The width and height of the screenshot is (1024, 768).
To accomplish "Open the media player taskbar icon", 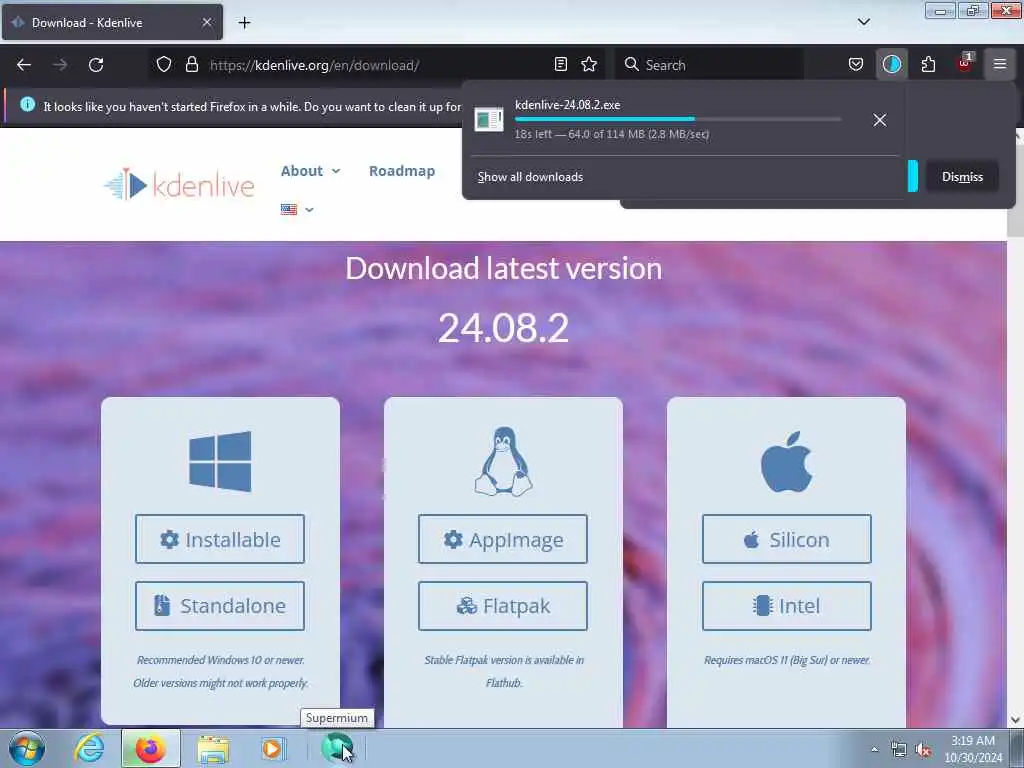I will 272,748.
